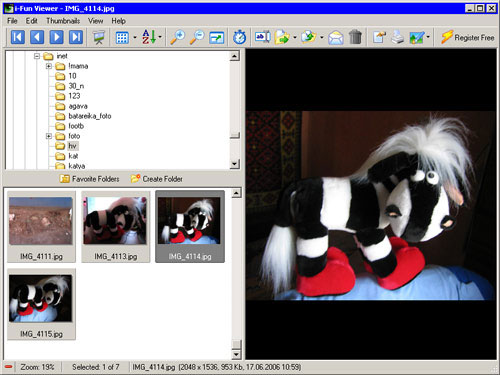Open the sort order dropdown arrow

click(160, 37)
